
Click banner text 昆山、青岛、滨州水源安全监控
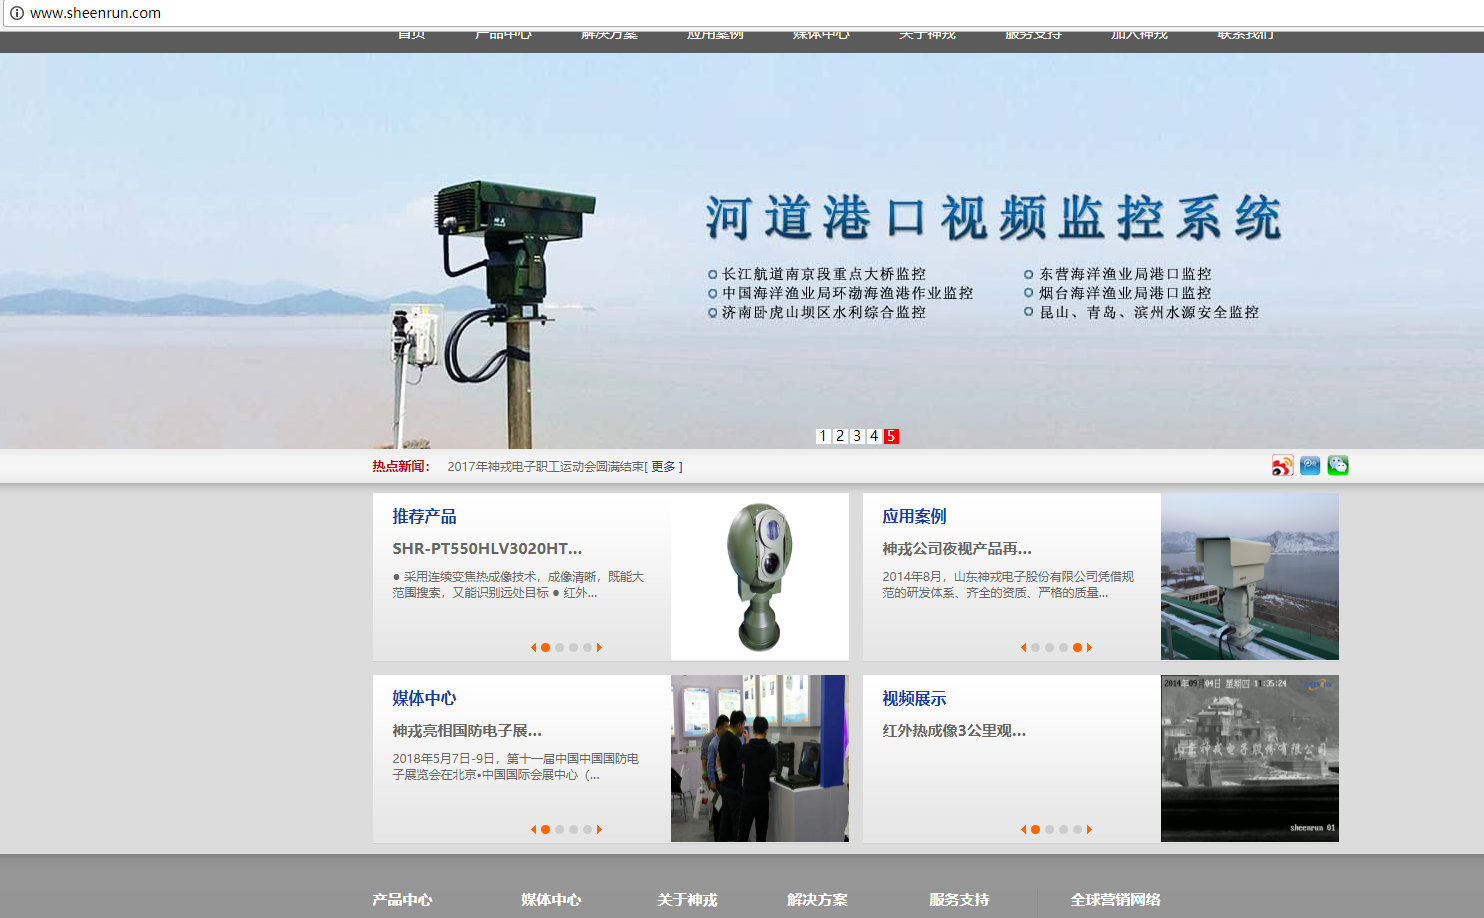[x=1149, y=312]
